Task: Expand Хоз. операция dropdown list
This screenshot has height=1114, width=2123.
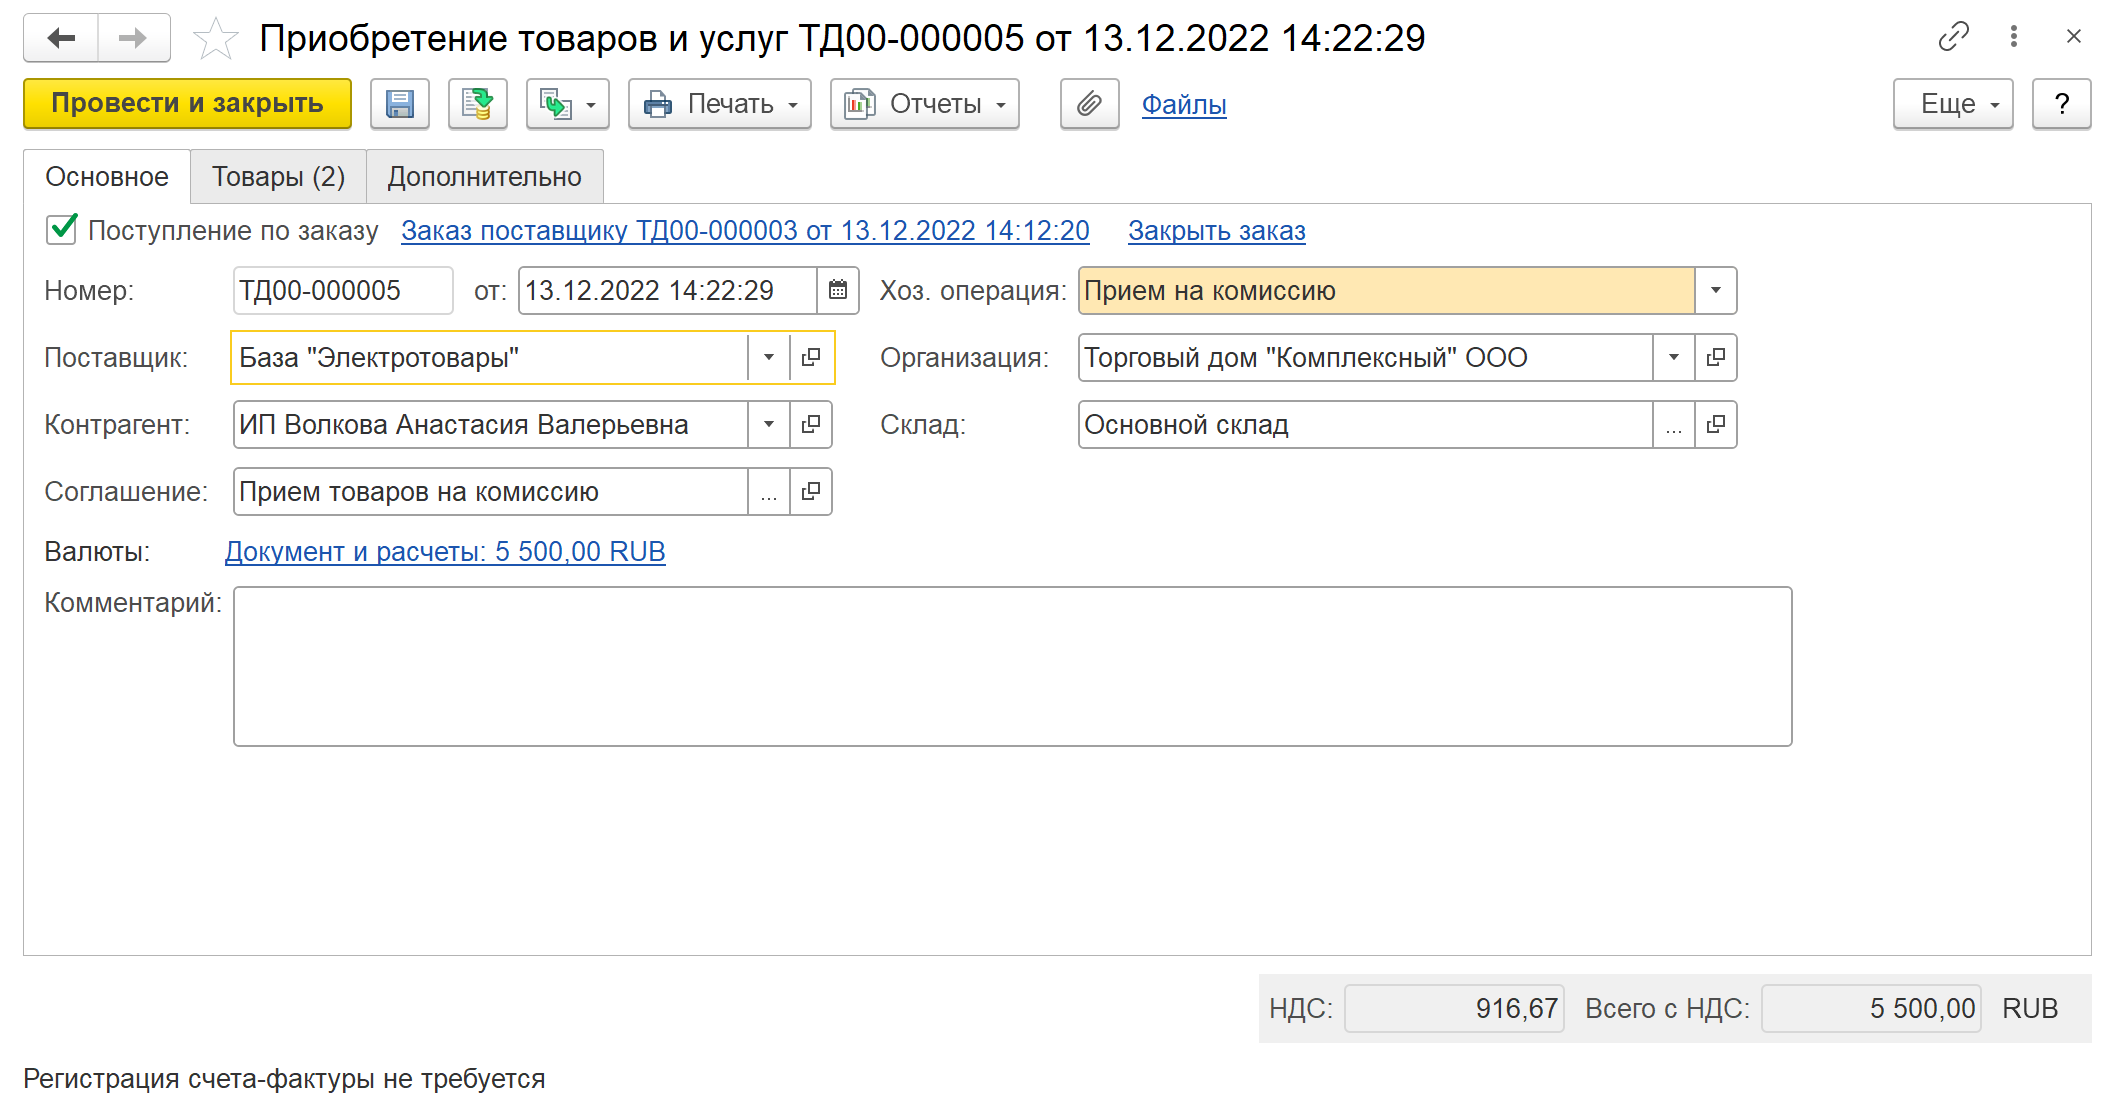Action: click(x=1716, y=290)
